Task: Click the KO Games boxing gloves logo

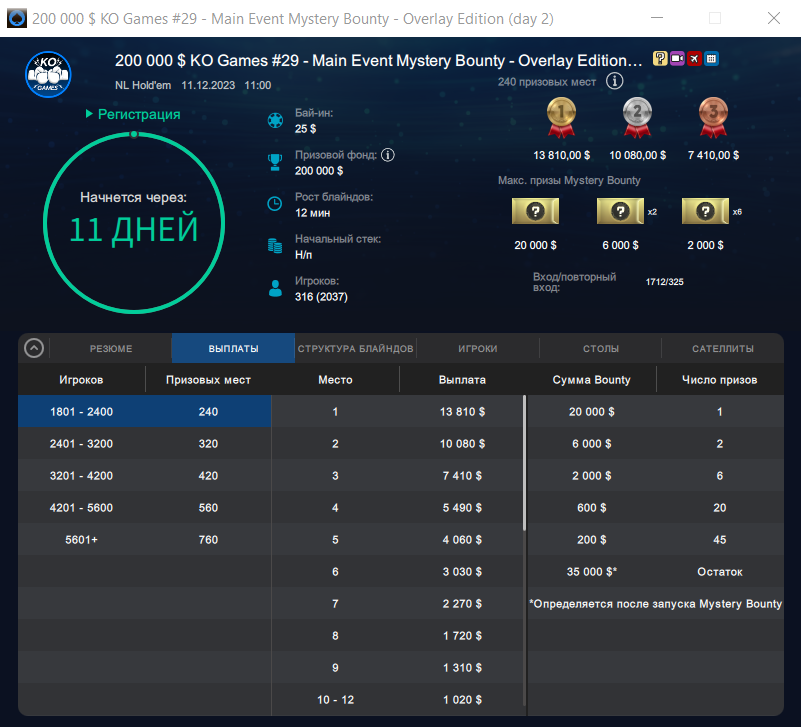Action: pos(48,75)
